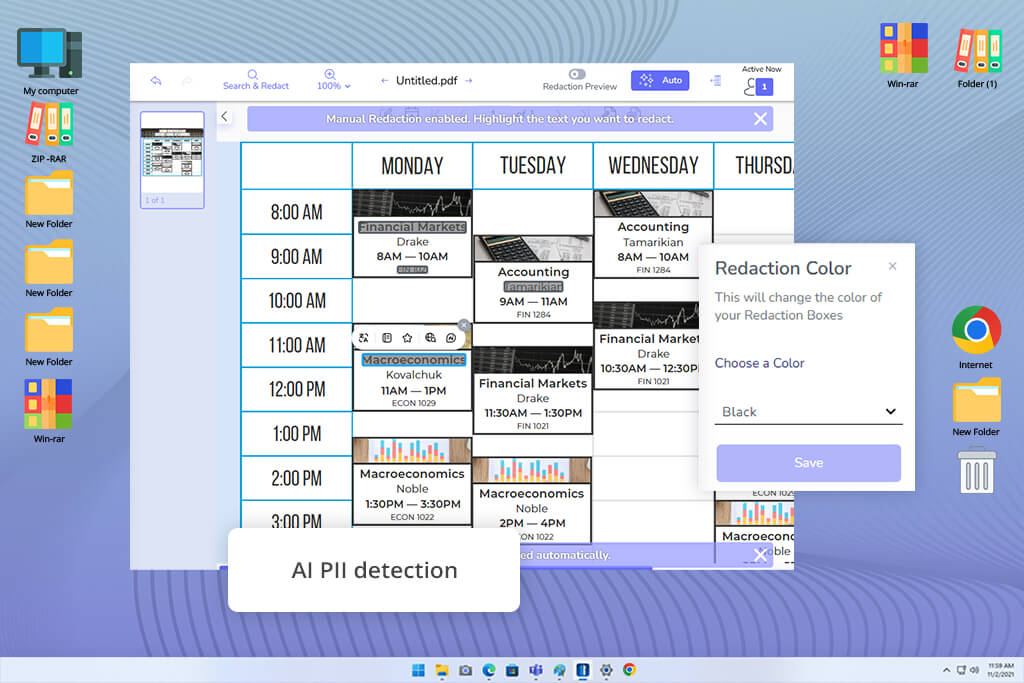The height and width of the screenshot is (683, 1024).
Task: Collapse the thumbnail sidebar with chevron
Action: point(224,116)
